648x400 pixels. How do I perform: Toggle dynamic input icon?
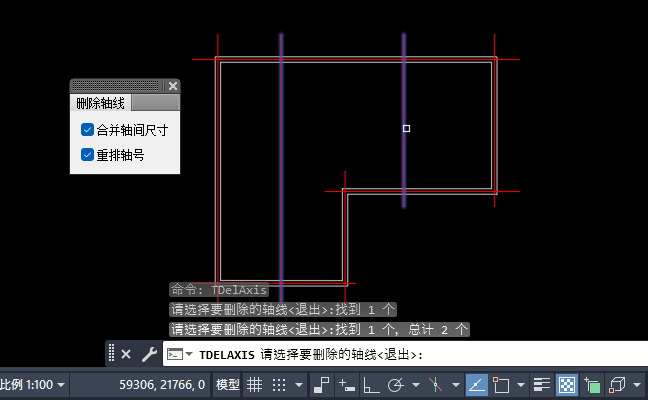pos(346,385)
